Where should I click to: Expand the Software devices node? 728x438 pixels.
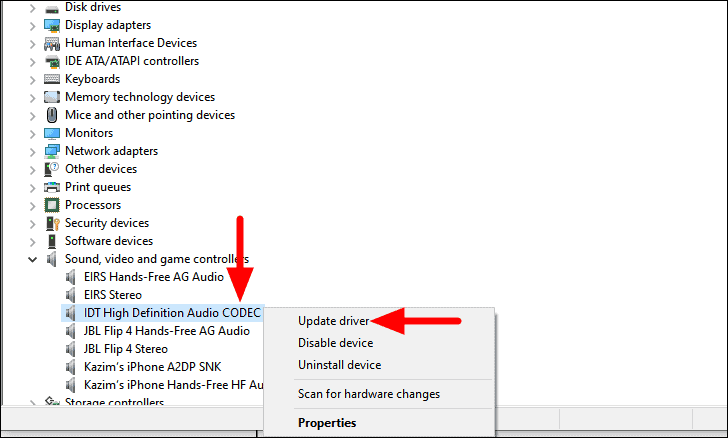click(x=32, y=242)
